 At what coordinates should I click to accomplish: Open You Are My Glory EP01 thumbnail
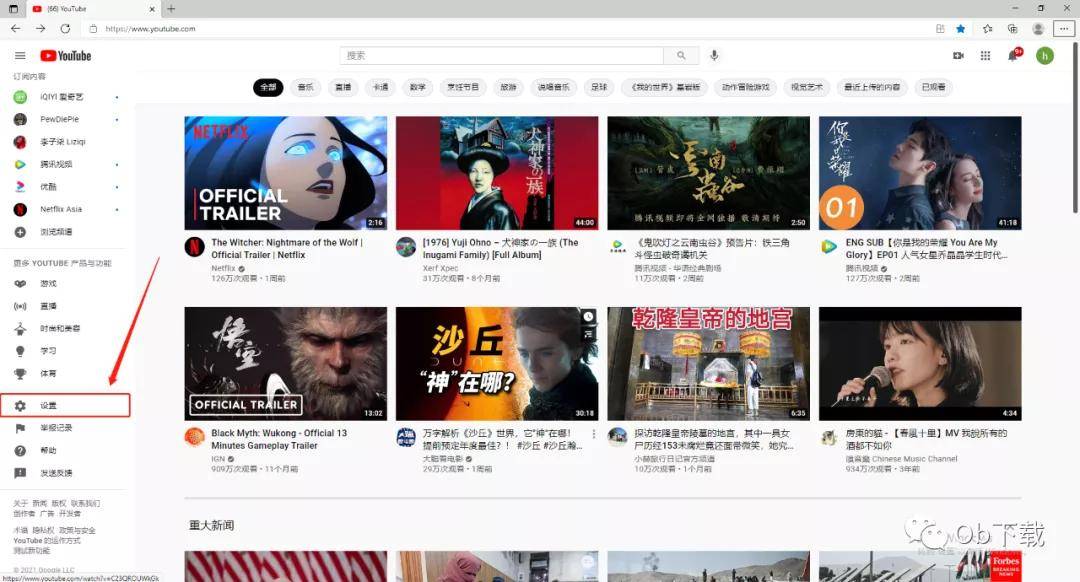(x=920, y=173)
